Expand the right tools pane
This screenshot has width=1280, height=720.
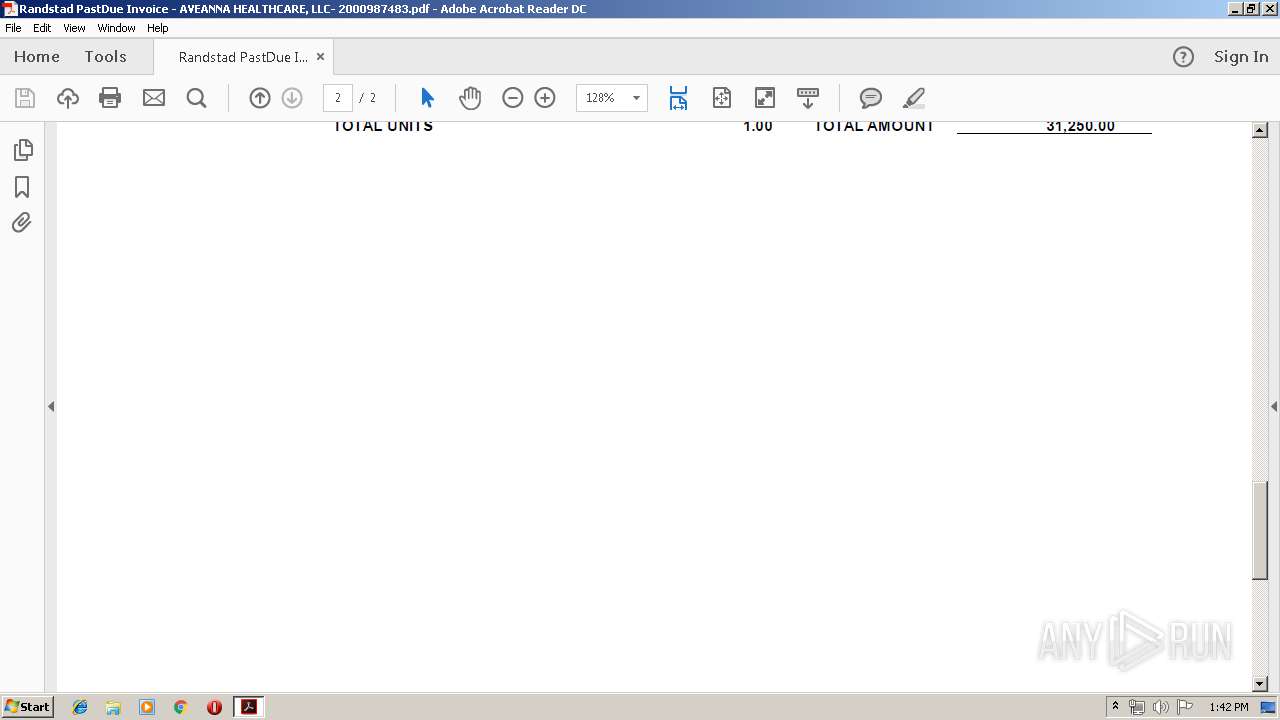tap(1274, 406)
